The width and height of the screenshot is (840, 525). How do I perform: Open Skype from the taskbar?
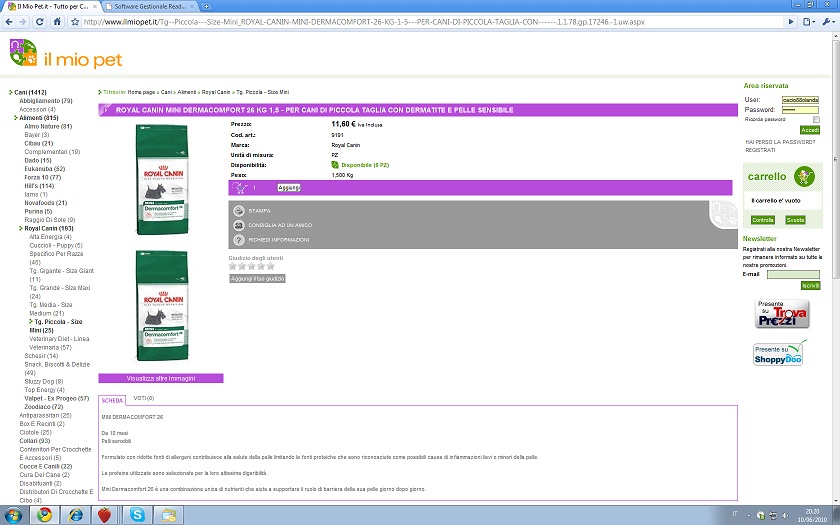(x=137, y=515)
